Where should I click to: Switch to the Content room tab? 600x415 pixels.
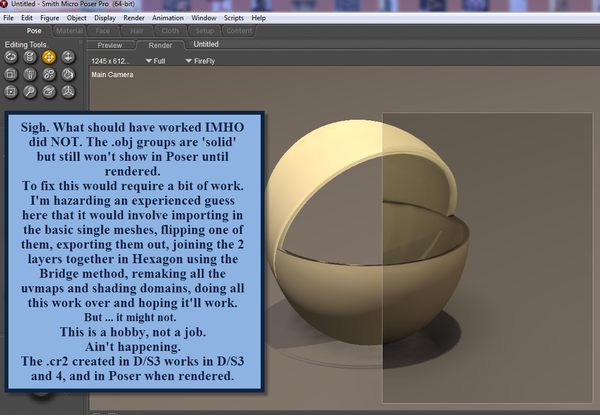[239, 31]
